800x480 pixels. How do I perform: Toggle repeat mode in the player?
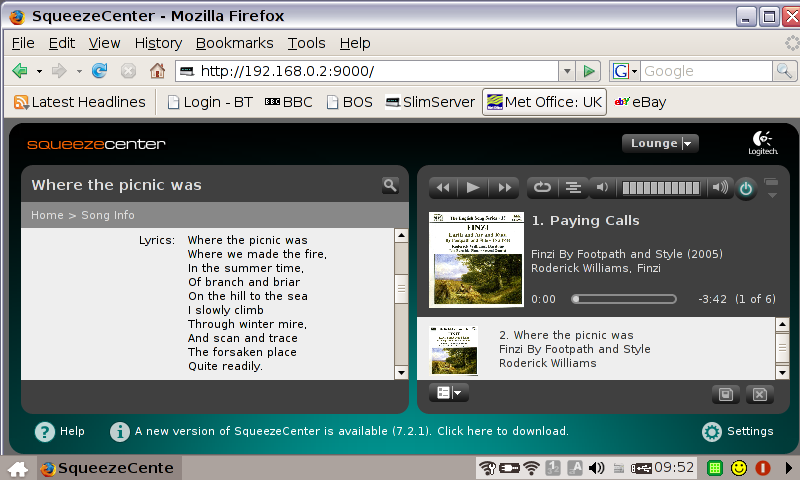(542, 187)
